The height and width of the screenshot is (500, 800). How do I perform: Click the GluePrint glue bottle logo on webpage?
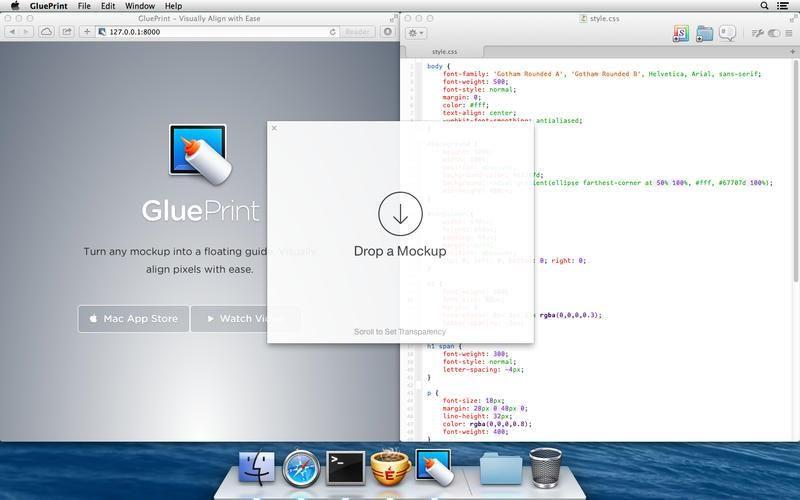tap(200, 154)
